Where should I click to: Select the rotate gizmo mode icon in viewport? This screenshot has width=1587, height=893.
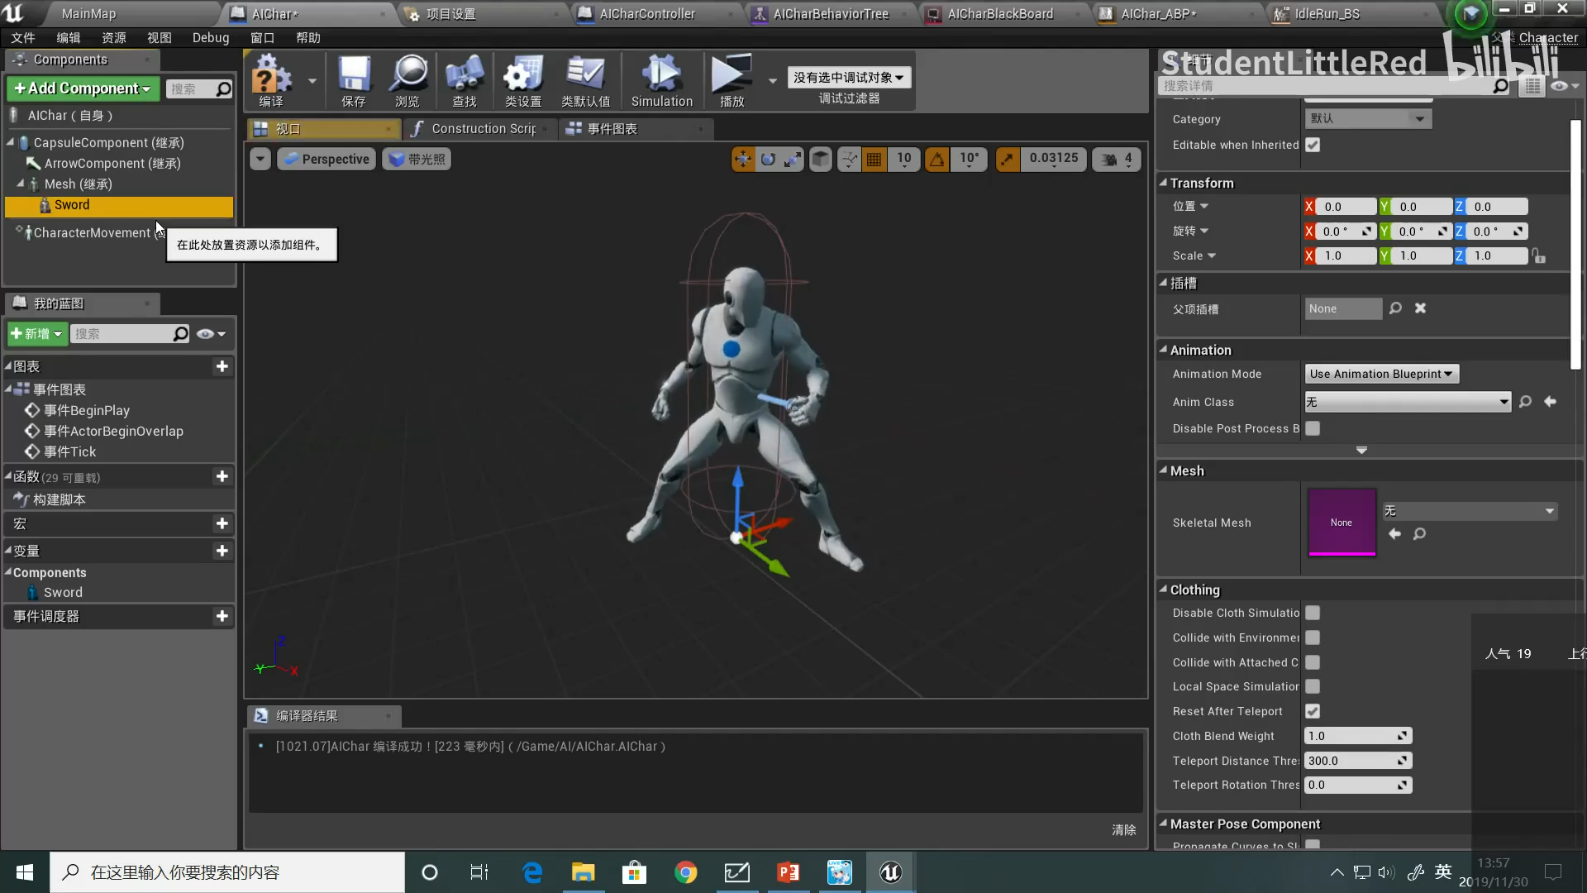coord(768,159)
